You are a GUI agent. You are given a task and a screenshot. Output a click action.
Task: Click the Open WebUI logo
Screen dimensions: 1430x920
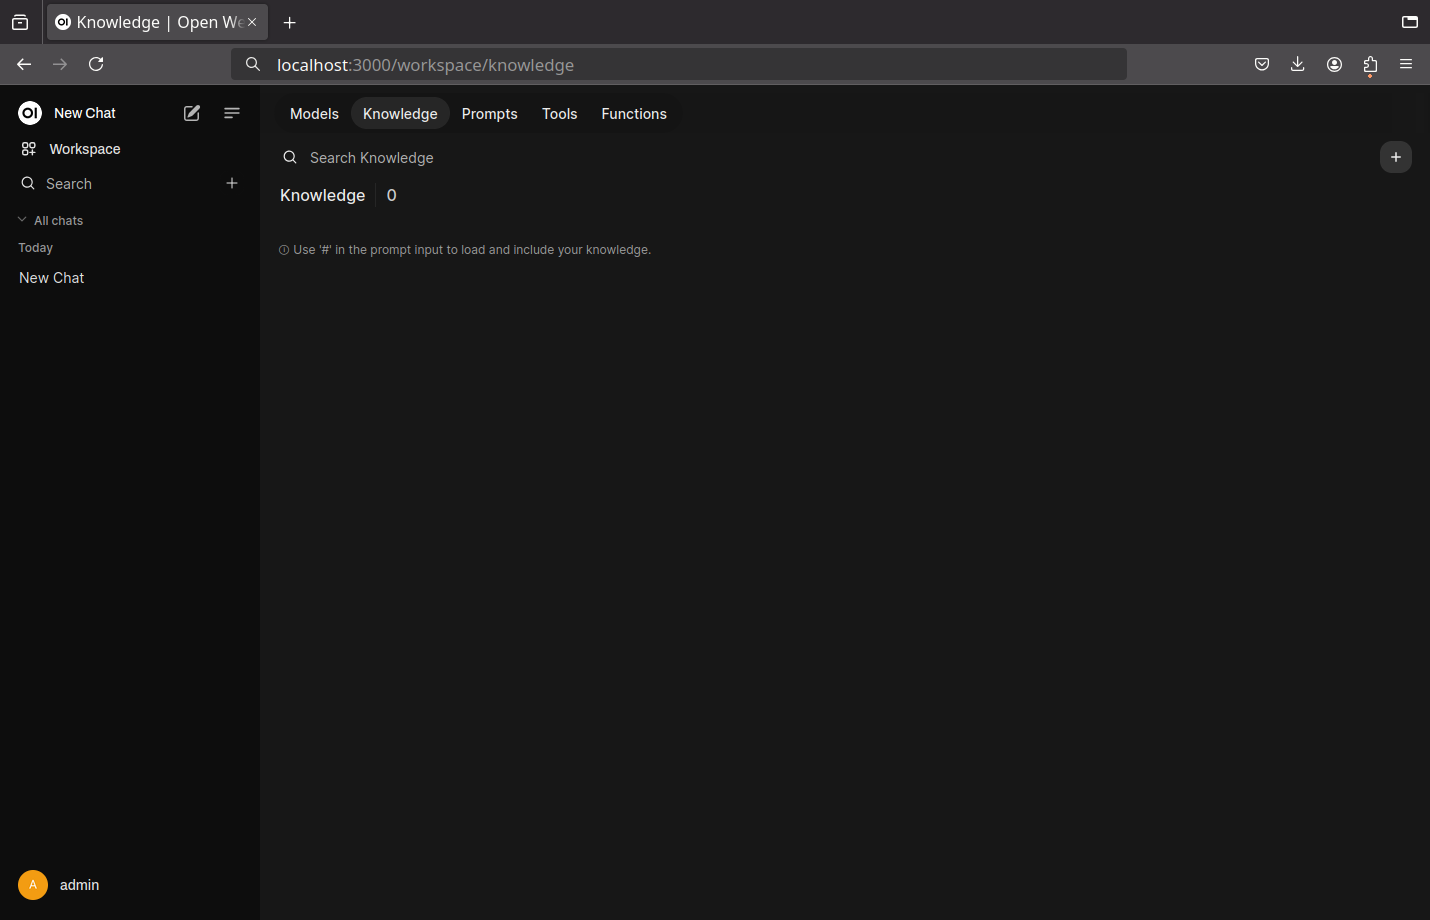pos(30,113)
